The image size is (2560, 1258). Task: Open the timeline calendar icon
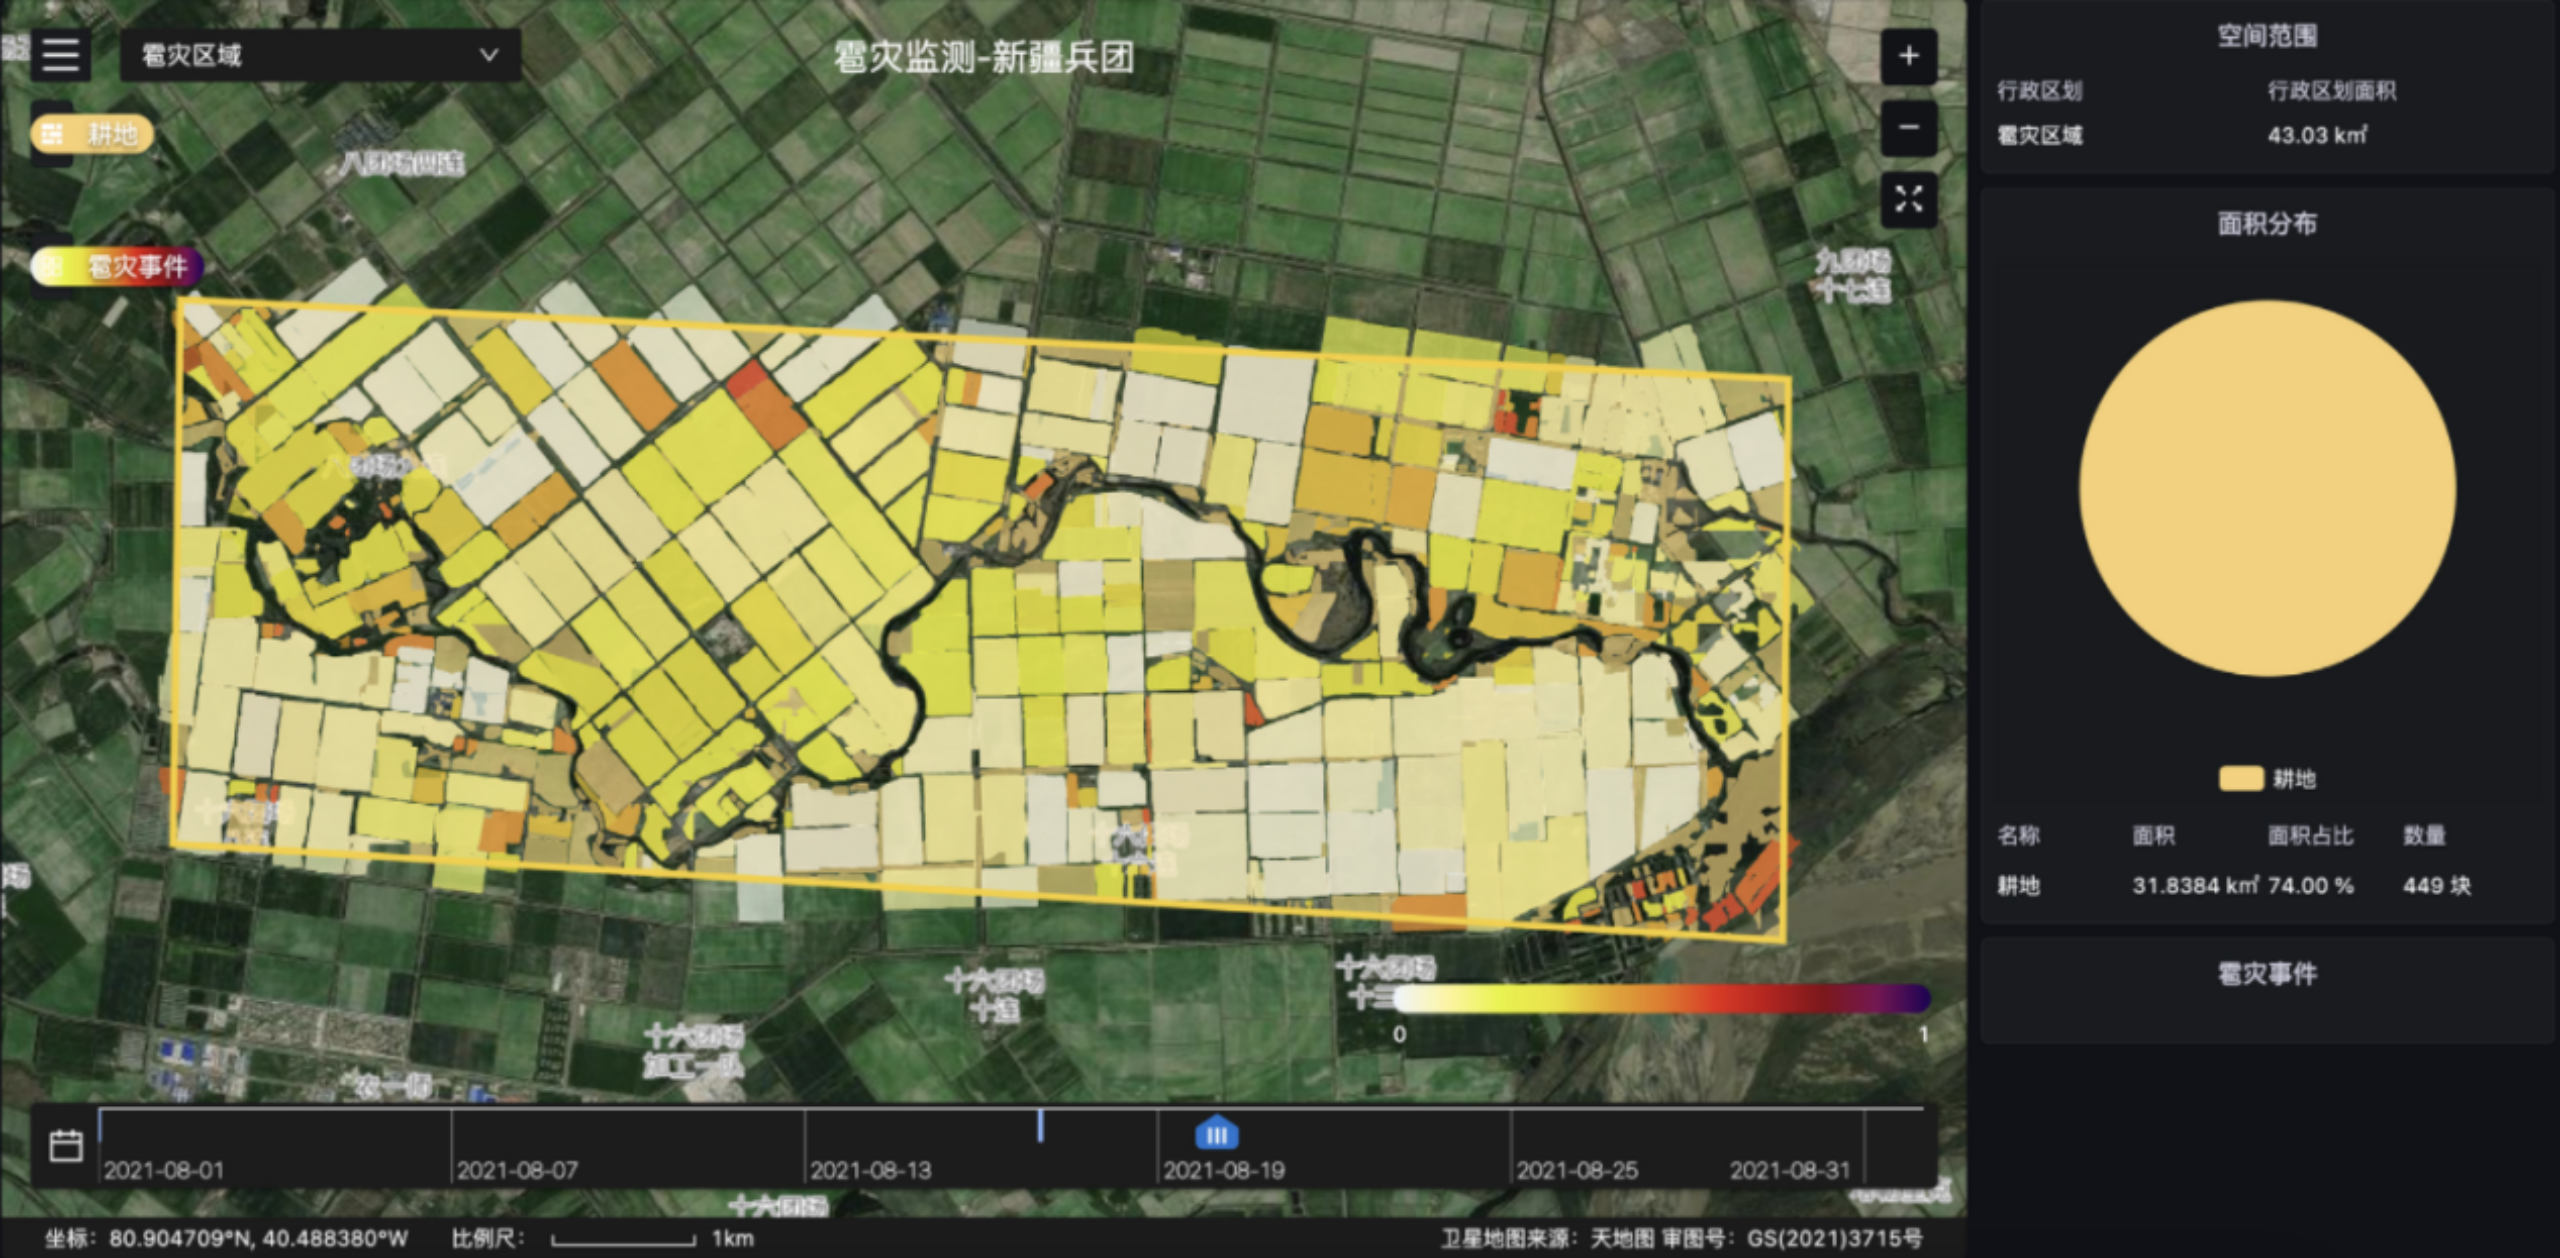[66, 1145]
